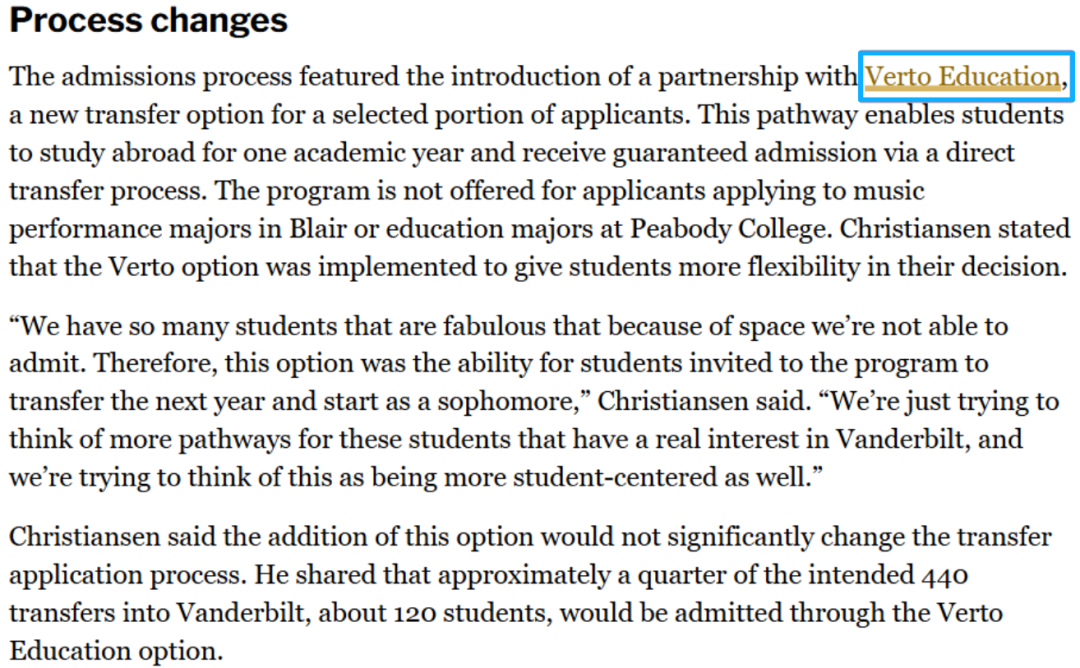
Task: Open the Verto Education link
Action: [x=962, y=77]
